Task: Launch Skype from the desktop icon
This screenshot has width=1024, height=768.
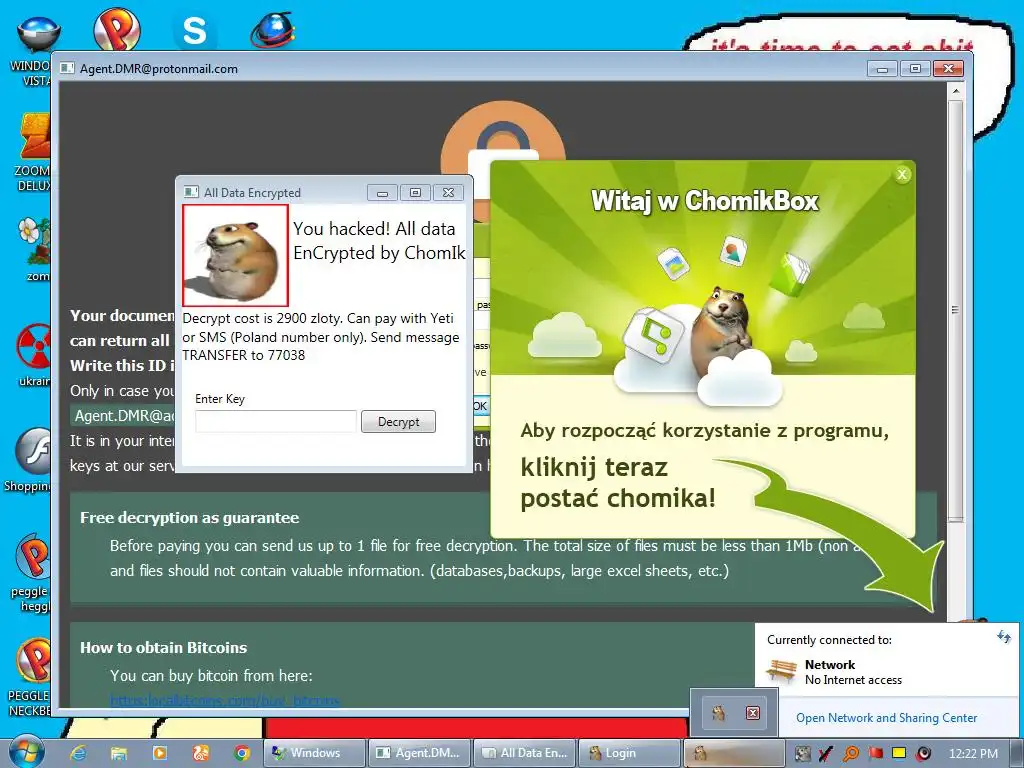Action: click(194, 30)
